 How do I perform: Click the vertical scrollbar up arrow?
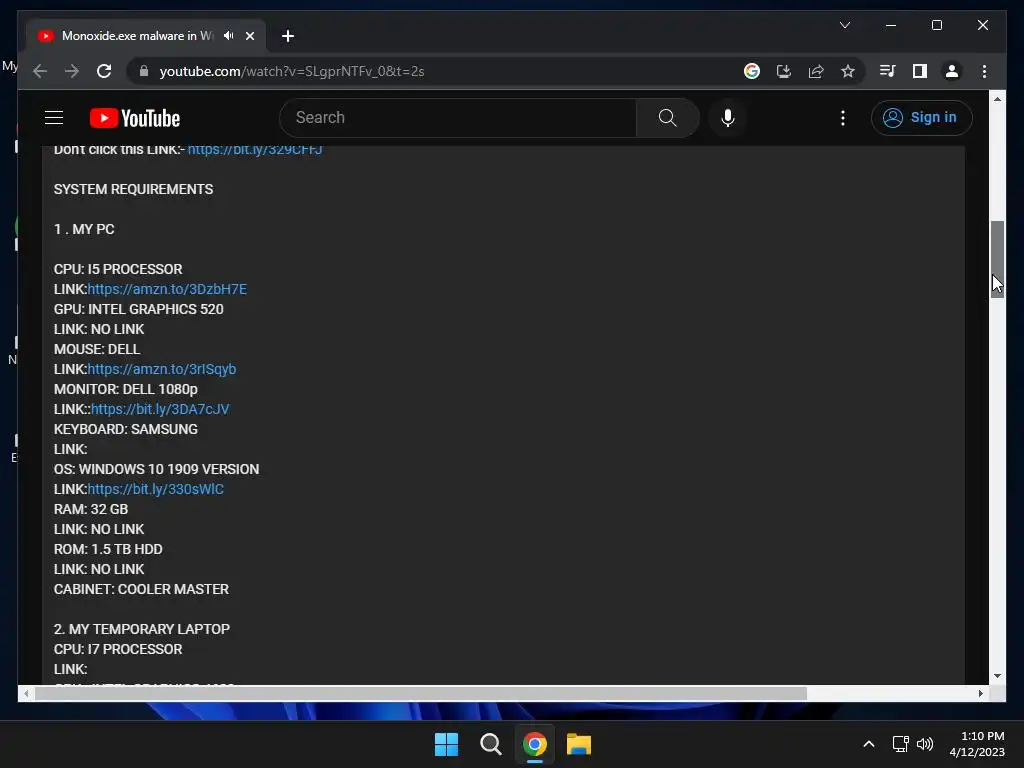(997, 99)
